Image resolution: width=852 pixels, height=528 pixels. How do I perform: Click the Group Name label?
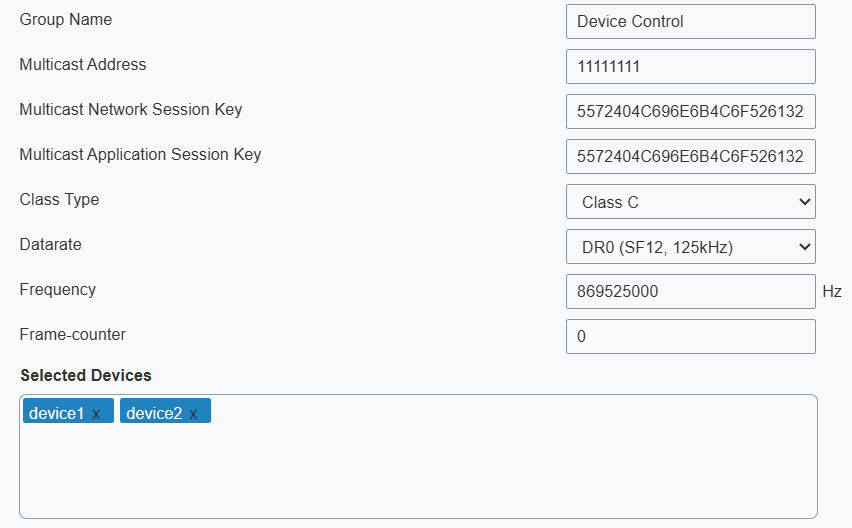point(66,20)
